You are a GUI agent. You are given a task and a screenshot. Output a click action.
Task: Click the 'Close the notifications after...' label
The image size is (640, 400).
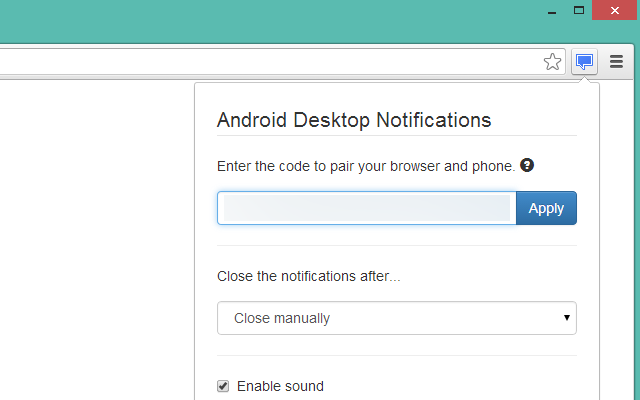tap(309, 276)
